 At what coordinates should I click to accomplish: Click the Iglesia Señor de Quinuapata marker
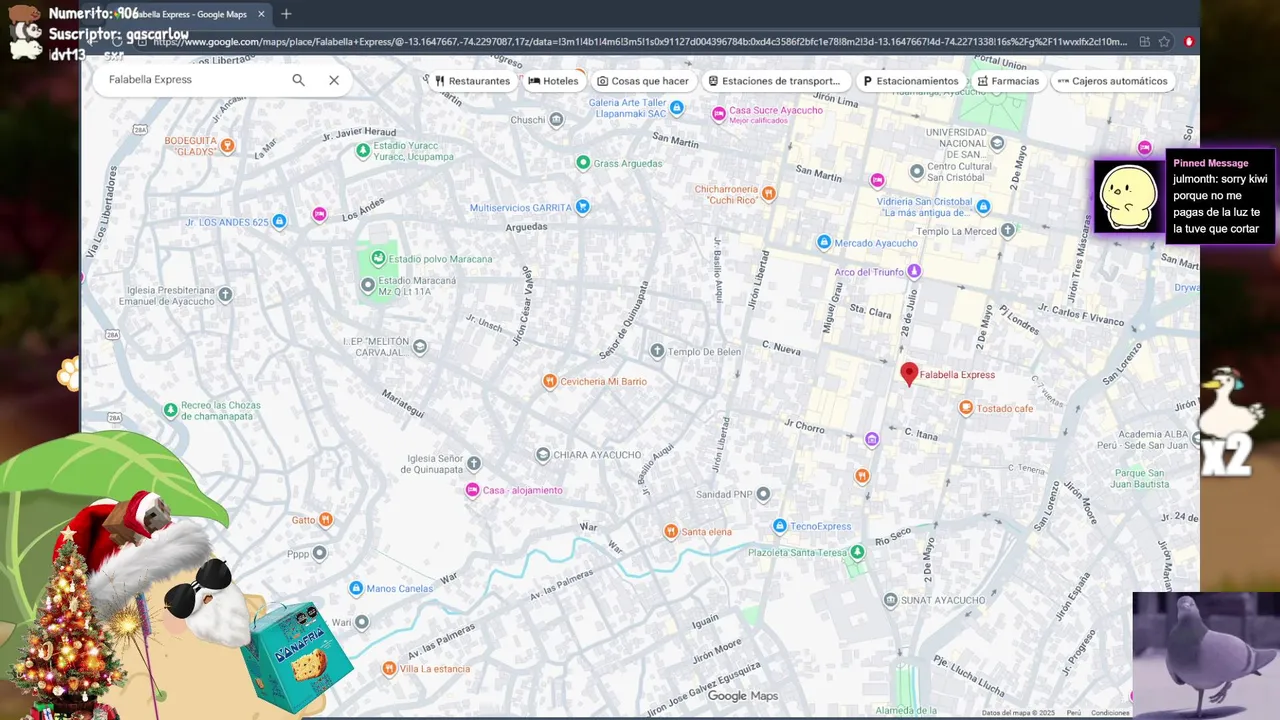pos(474,464)
